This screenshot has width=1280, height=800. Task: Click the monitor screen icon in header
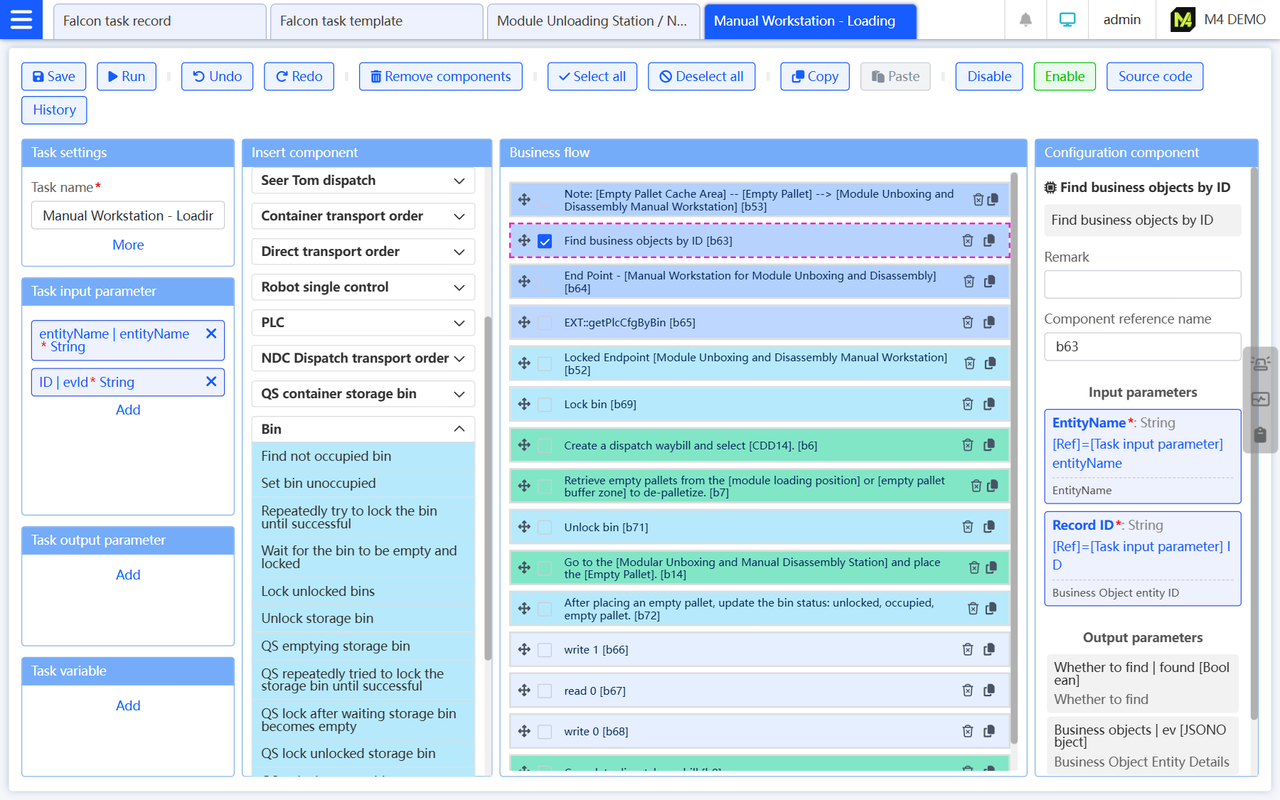tap(1067, 20)
